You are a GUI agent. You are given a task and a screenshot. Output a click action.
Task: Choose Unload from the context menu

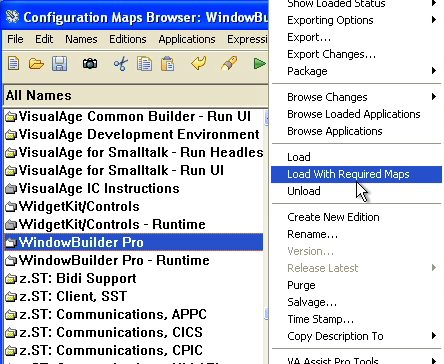point(356,191)
